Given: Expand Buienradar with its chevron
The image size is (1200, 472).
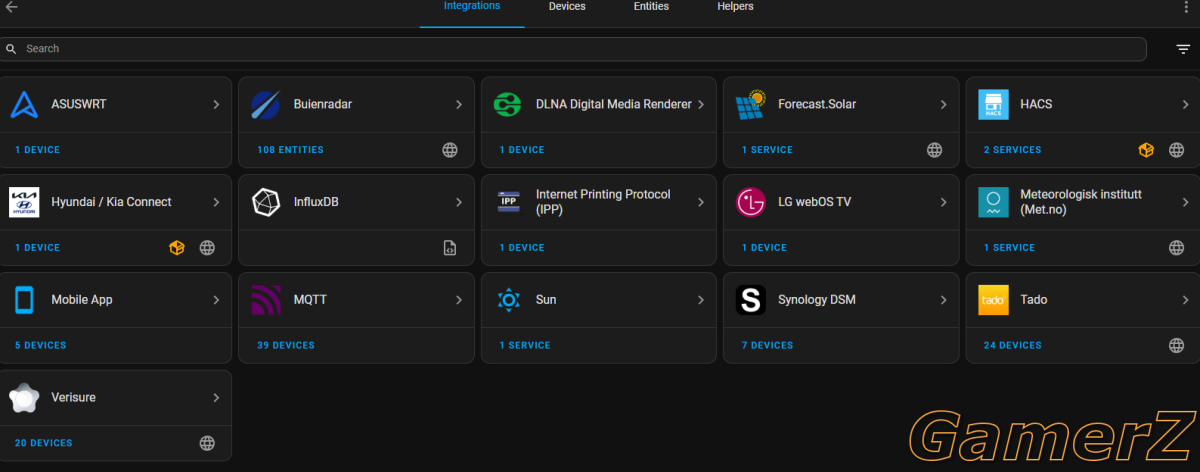Looking at the screenshot, I should 459,104.
